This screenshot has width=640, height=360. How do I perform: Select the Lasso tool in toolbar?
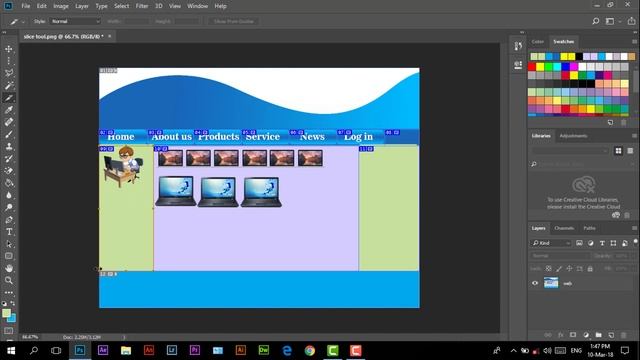pyautogui.click(x=9, y=73)
